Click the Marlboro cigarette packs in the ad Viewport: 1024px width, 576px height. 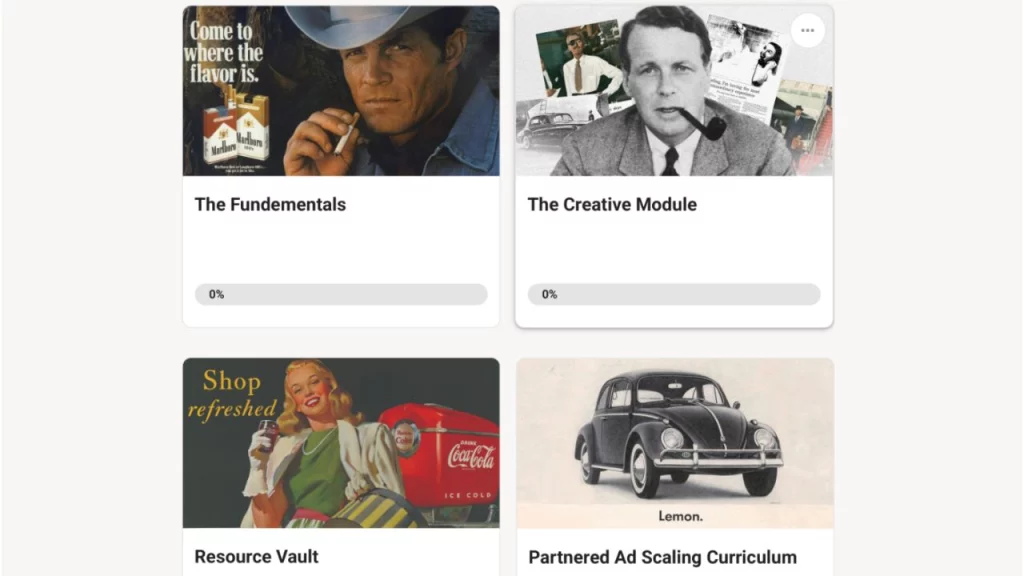(x=236, y=130)
